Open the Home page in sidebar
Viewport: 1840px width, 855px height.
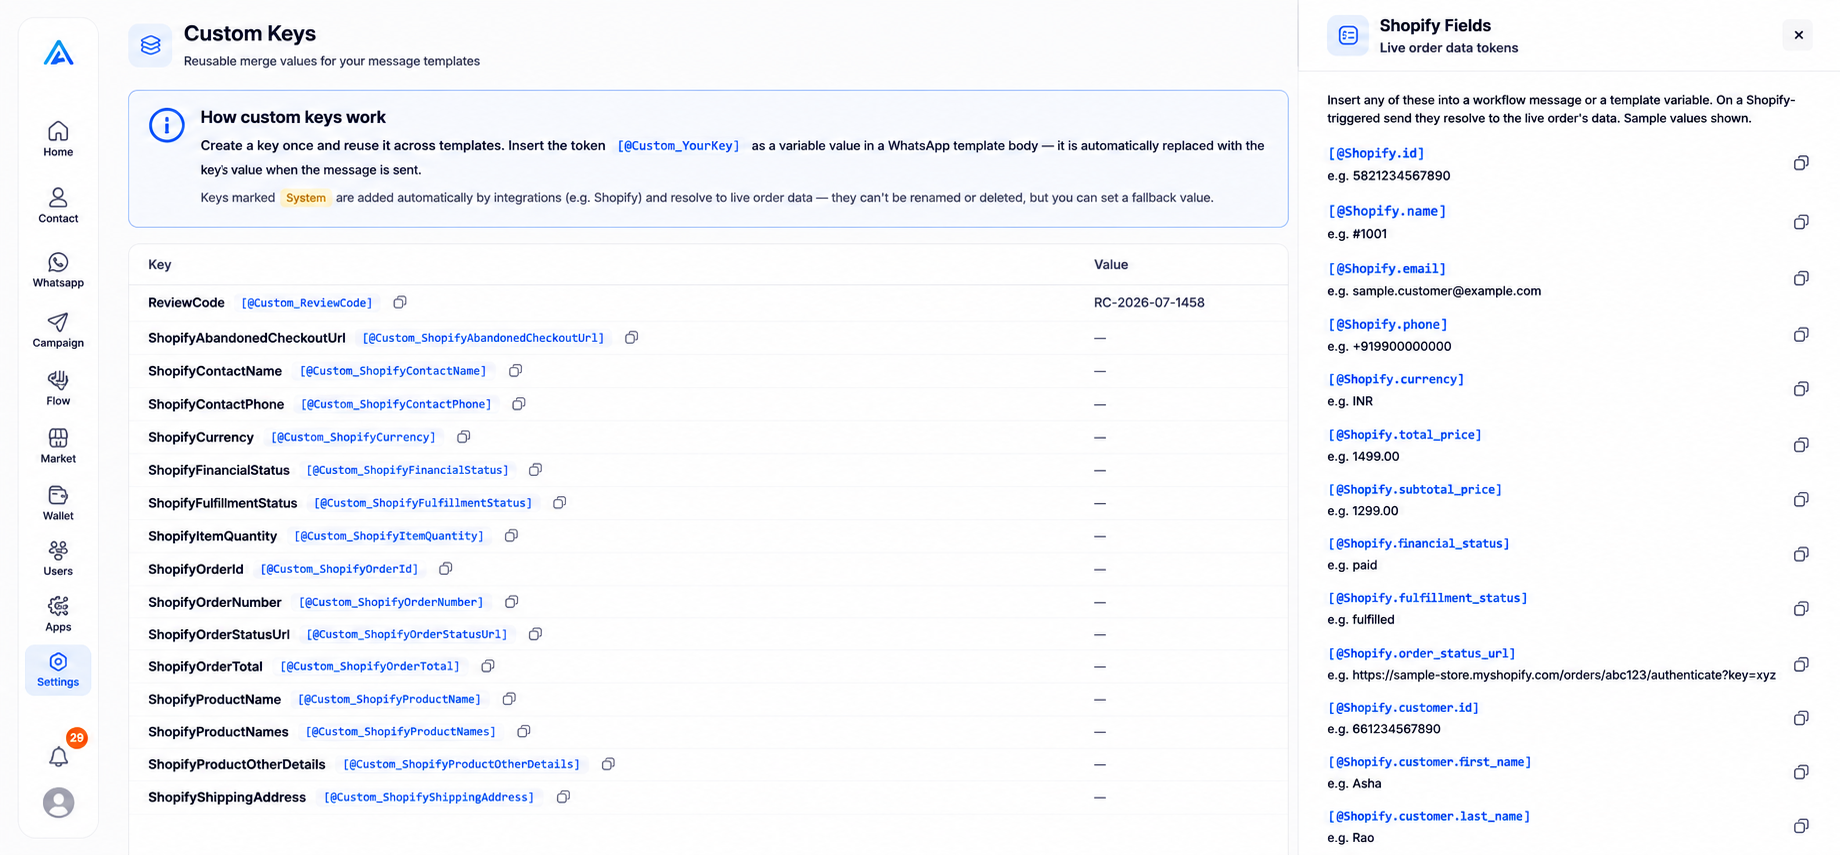(58, 139)
